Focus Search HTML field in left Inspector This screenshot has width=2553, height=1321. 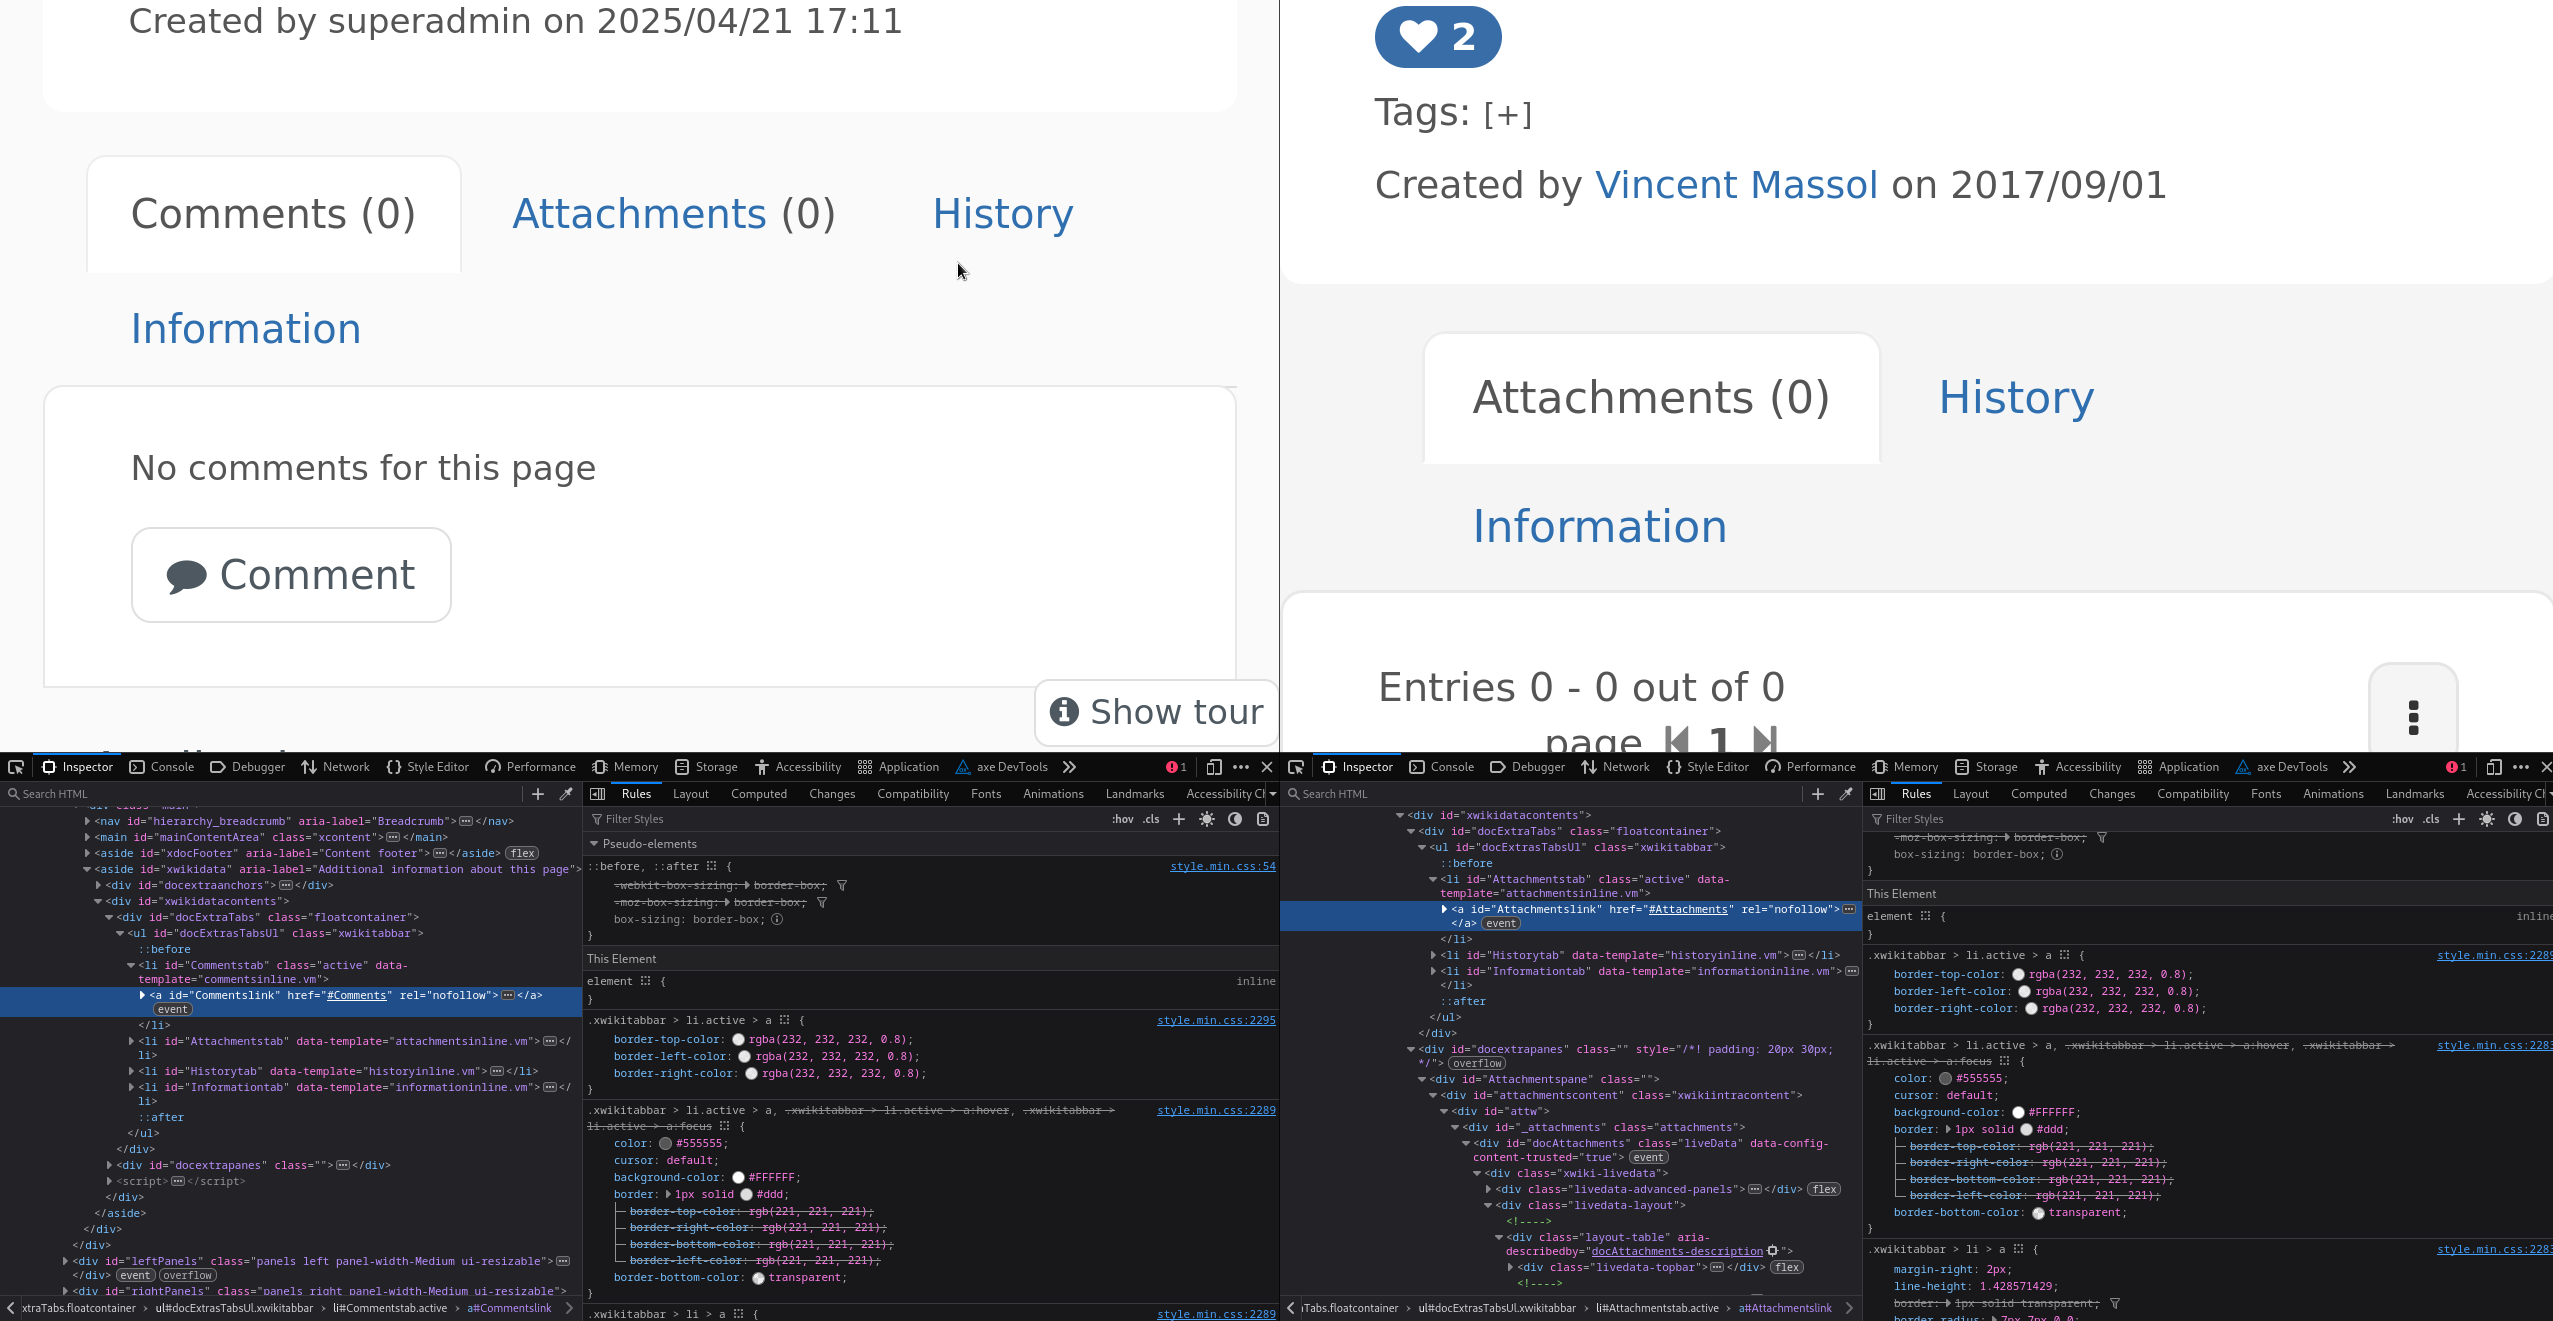[x=265, y=794]
